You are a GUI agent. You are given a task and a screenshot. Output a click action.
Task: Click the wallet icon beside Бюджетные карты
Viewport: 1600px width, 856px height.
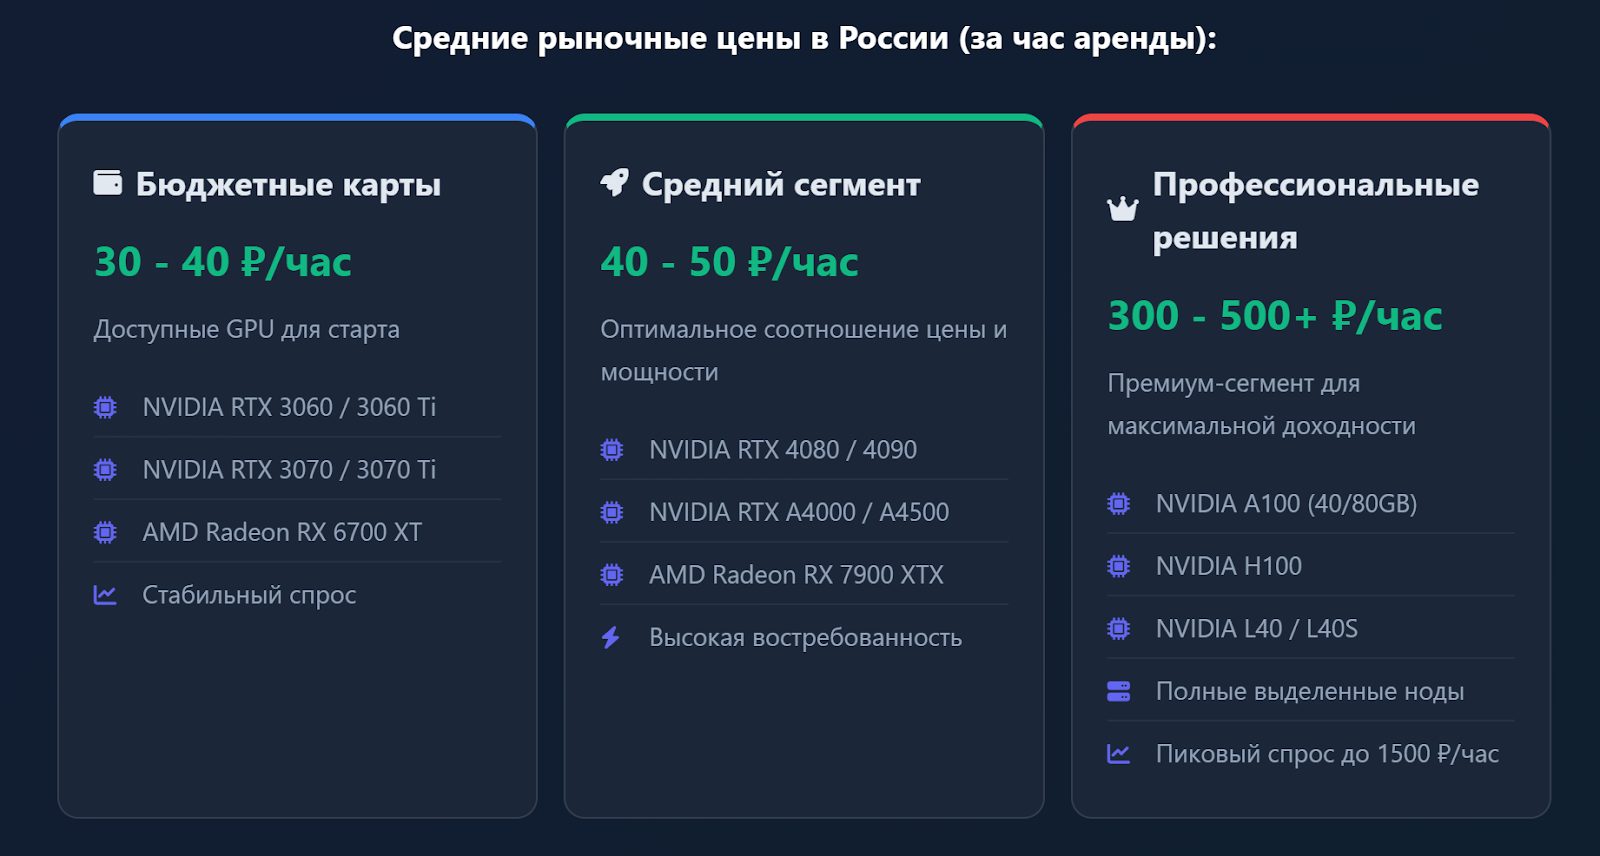coord(107,183)
